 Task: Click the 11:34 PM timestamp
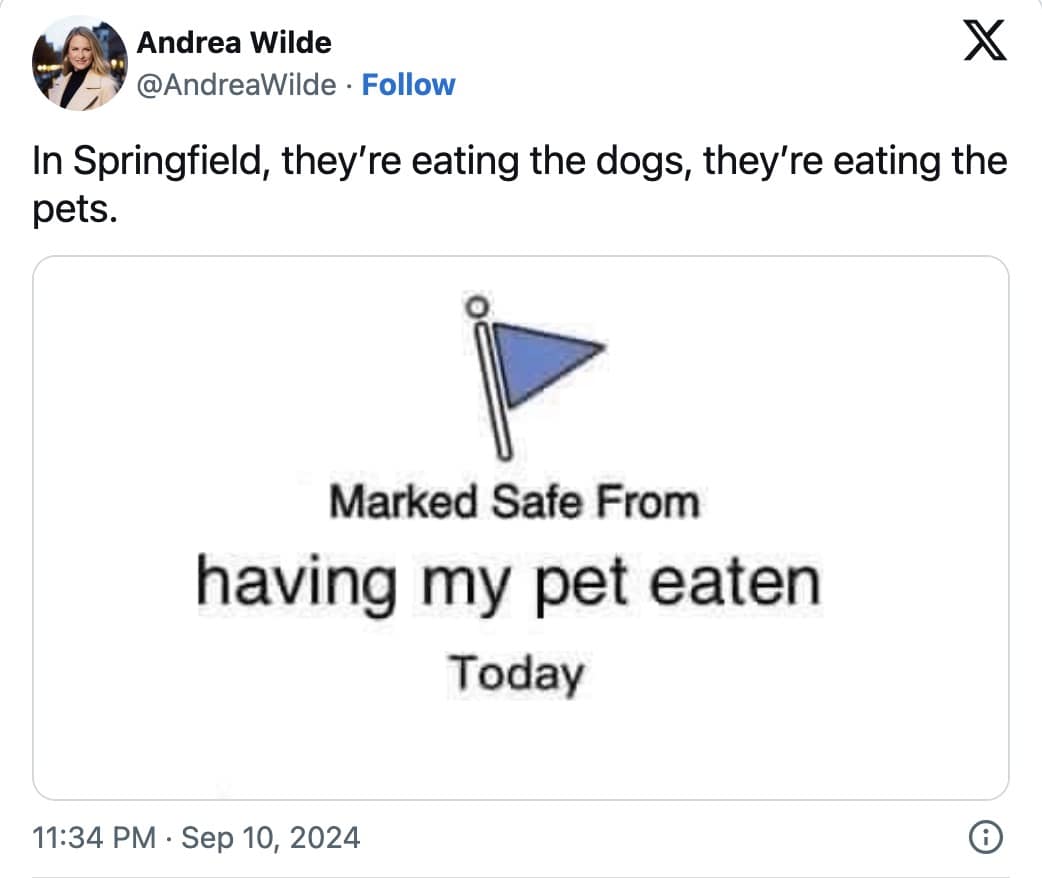tap(94, 836)
